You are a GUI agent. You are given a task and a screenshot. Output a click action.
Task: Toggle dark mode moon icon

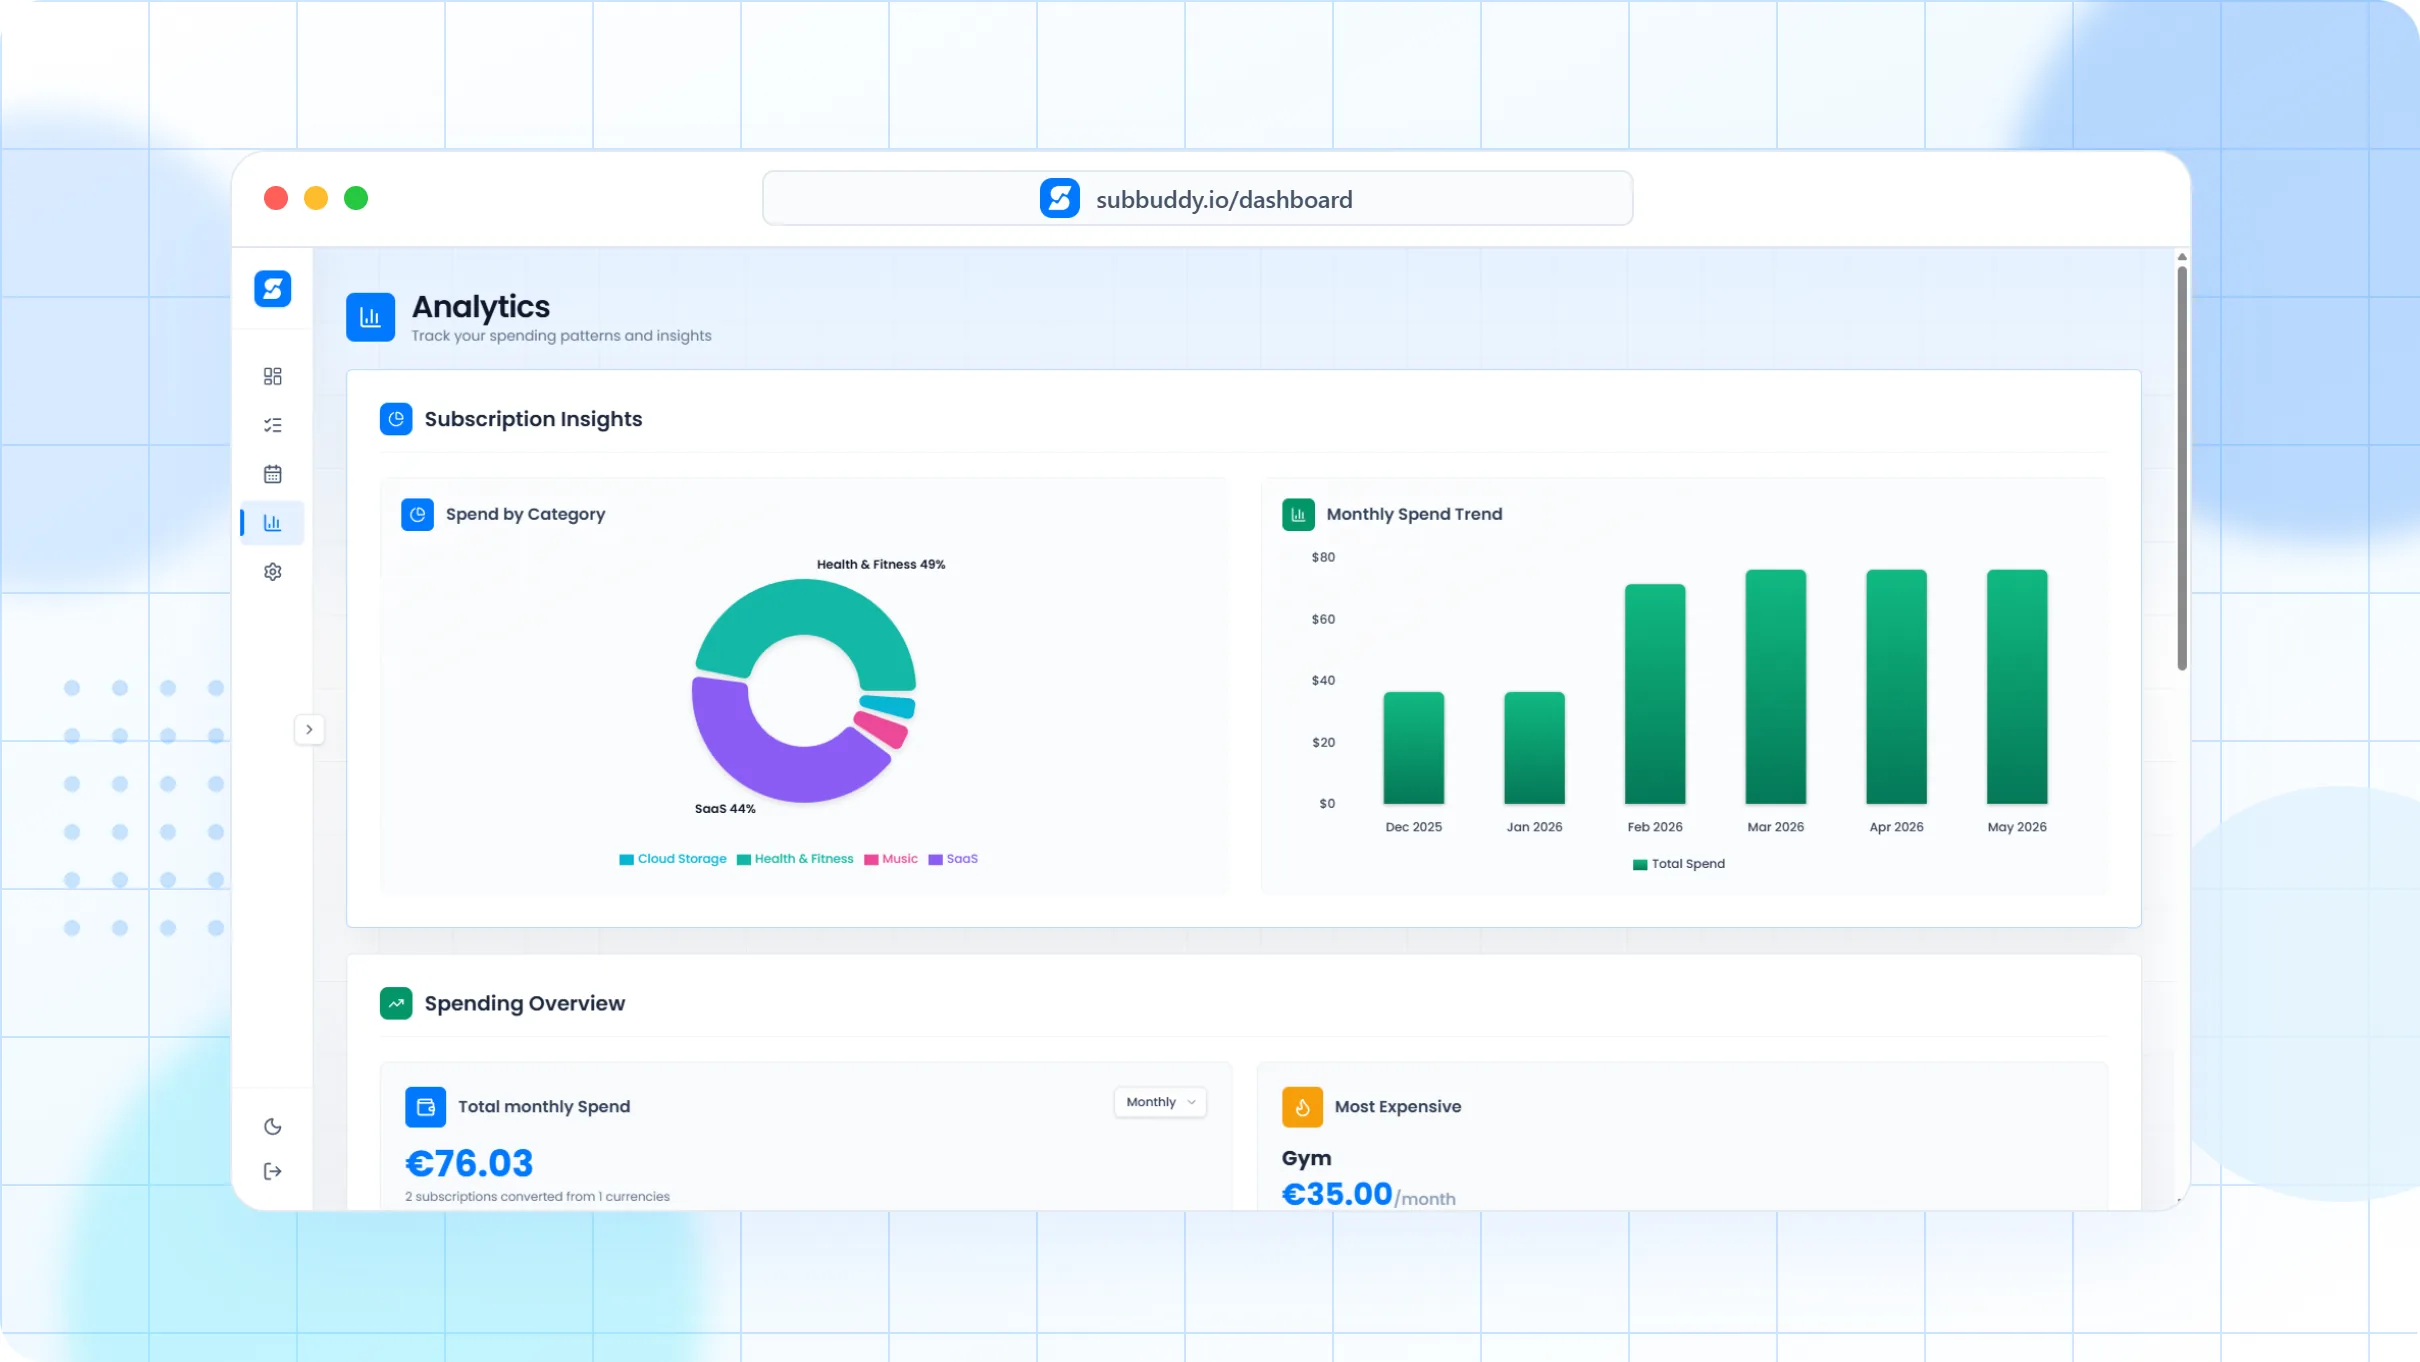[272, 1127]
